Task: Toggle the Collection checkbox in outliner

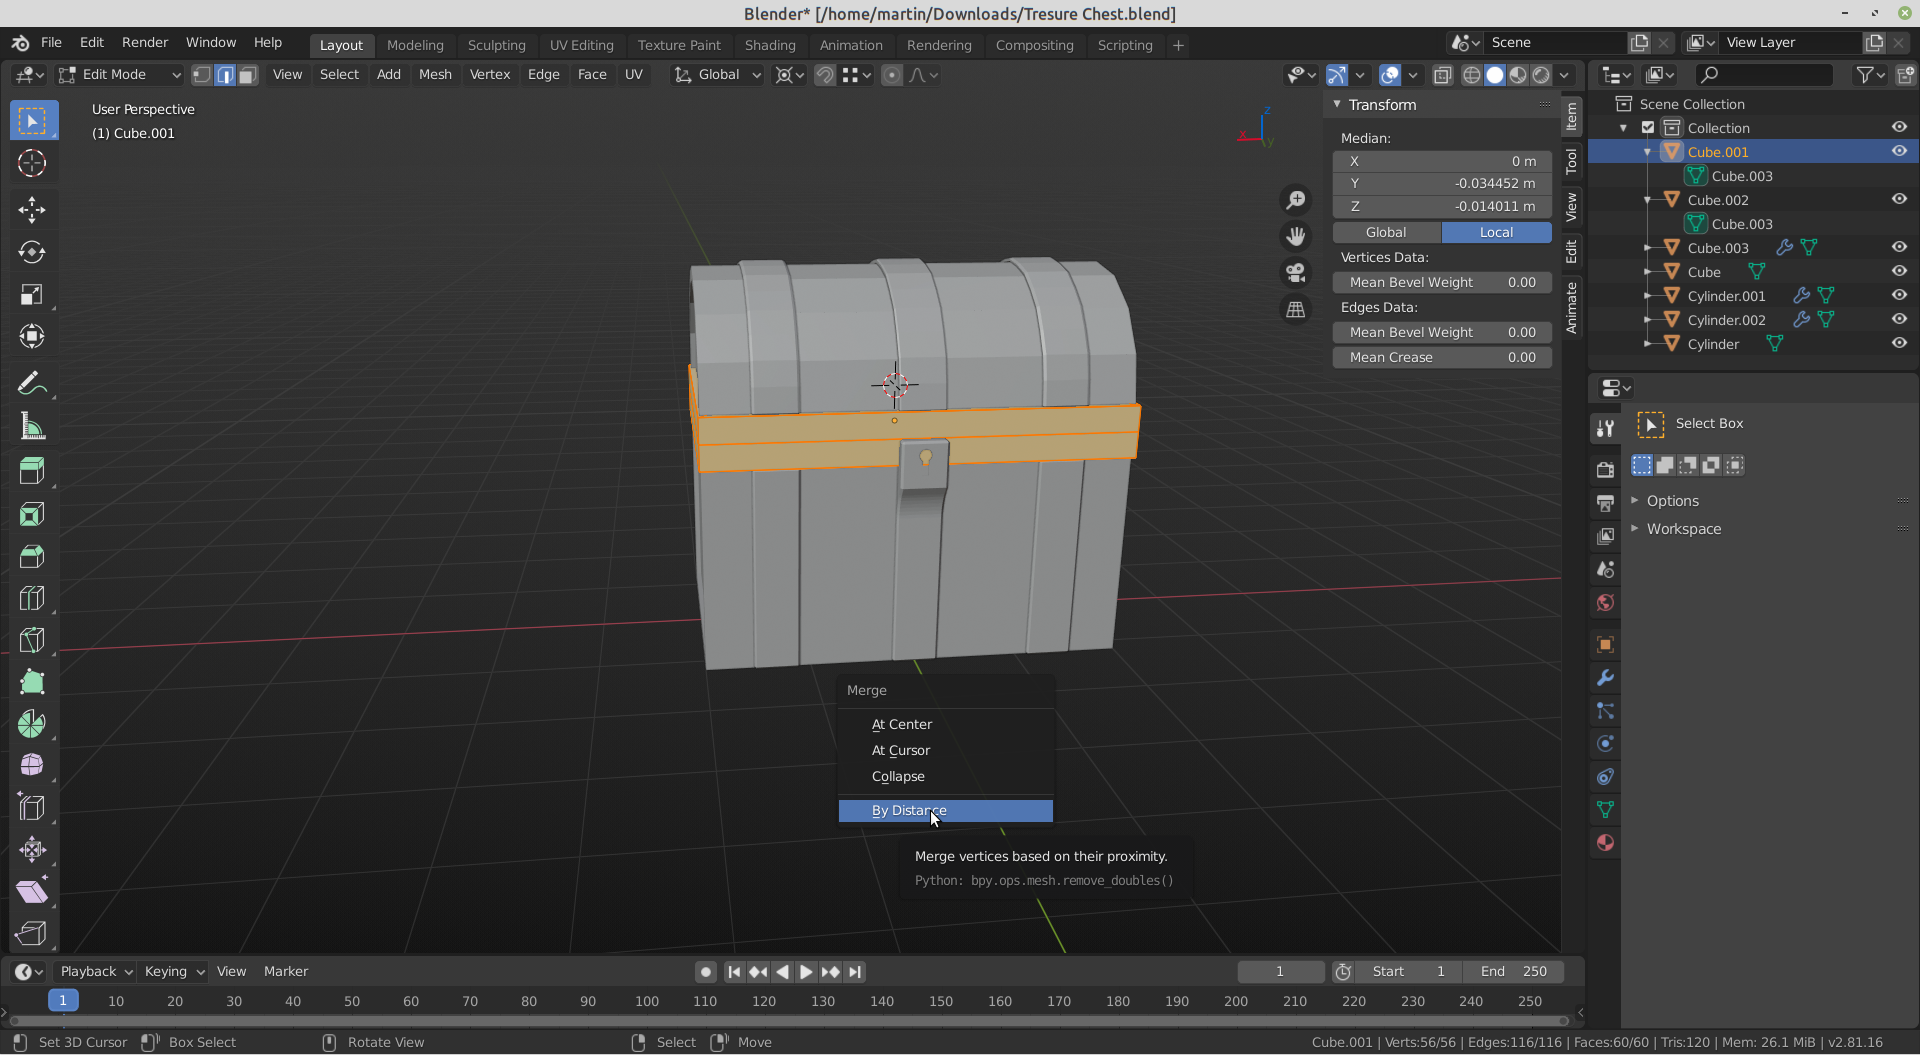Action: click(x=1648, y=128)
